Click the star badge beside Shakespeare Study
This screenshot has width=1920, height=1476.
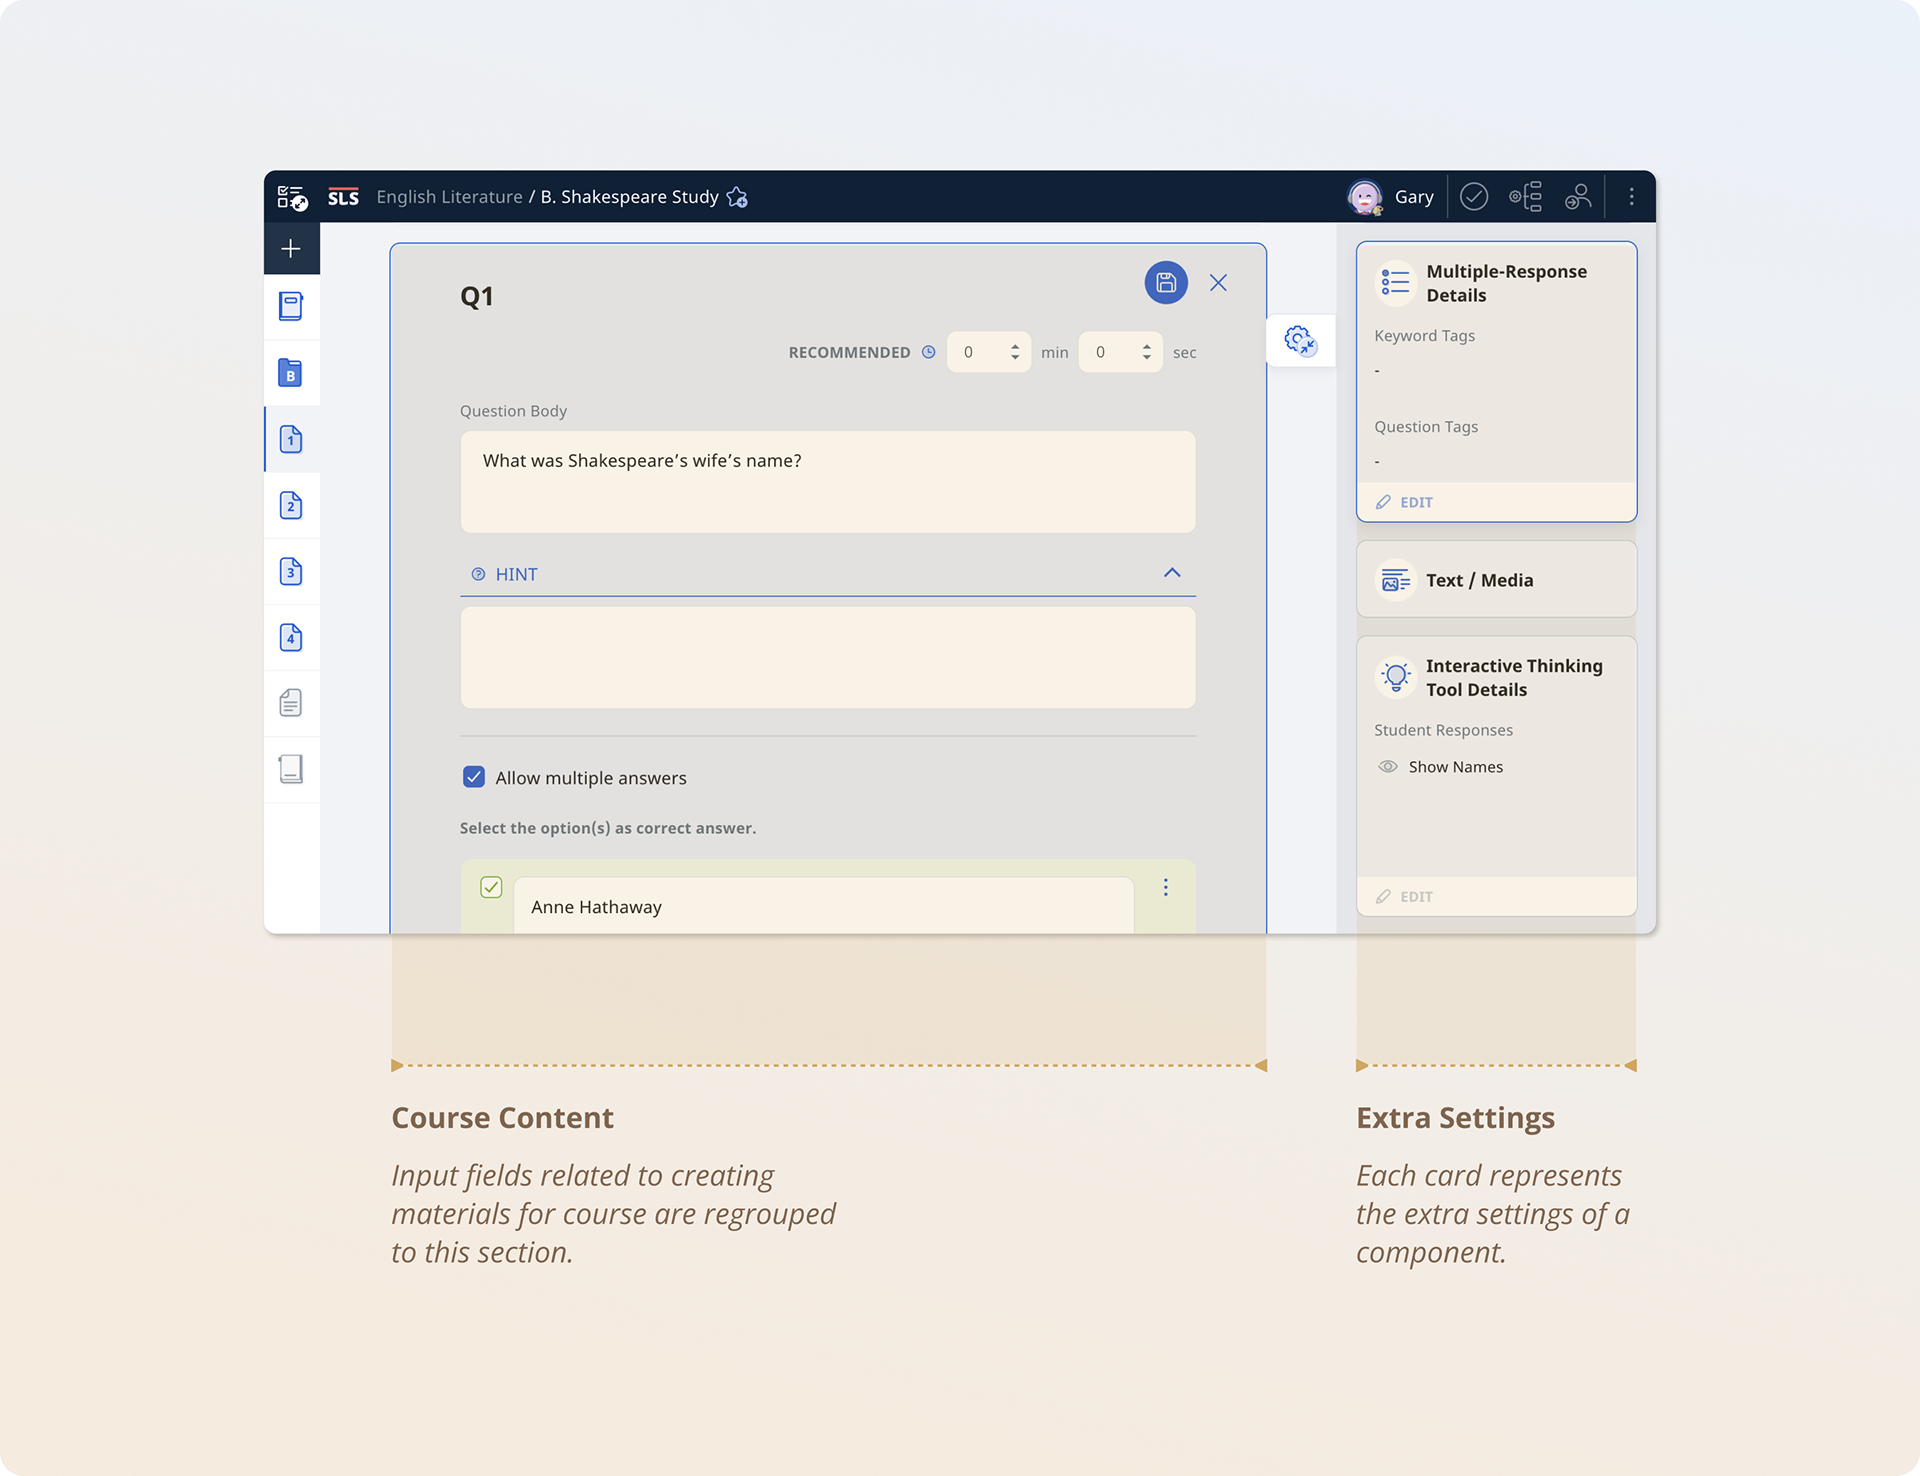[x=737, y=197]
